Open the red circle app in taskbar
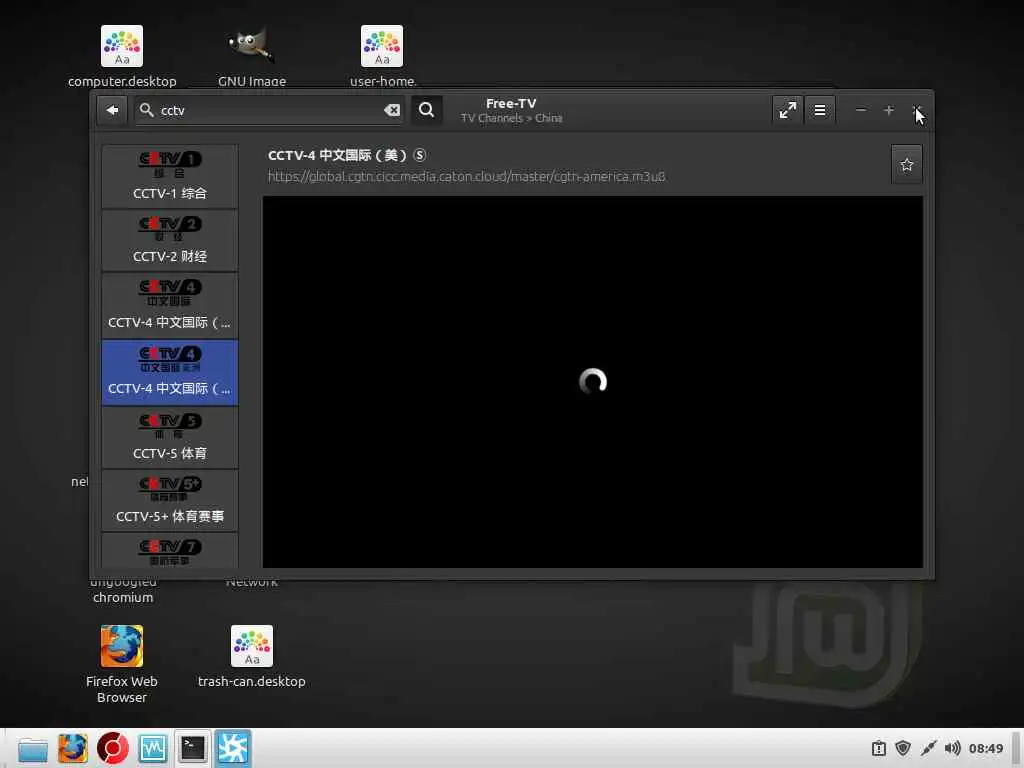 112,748
